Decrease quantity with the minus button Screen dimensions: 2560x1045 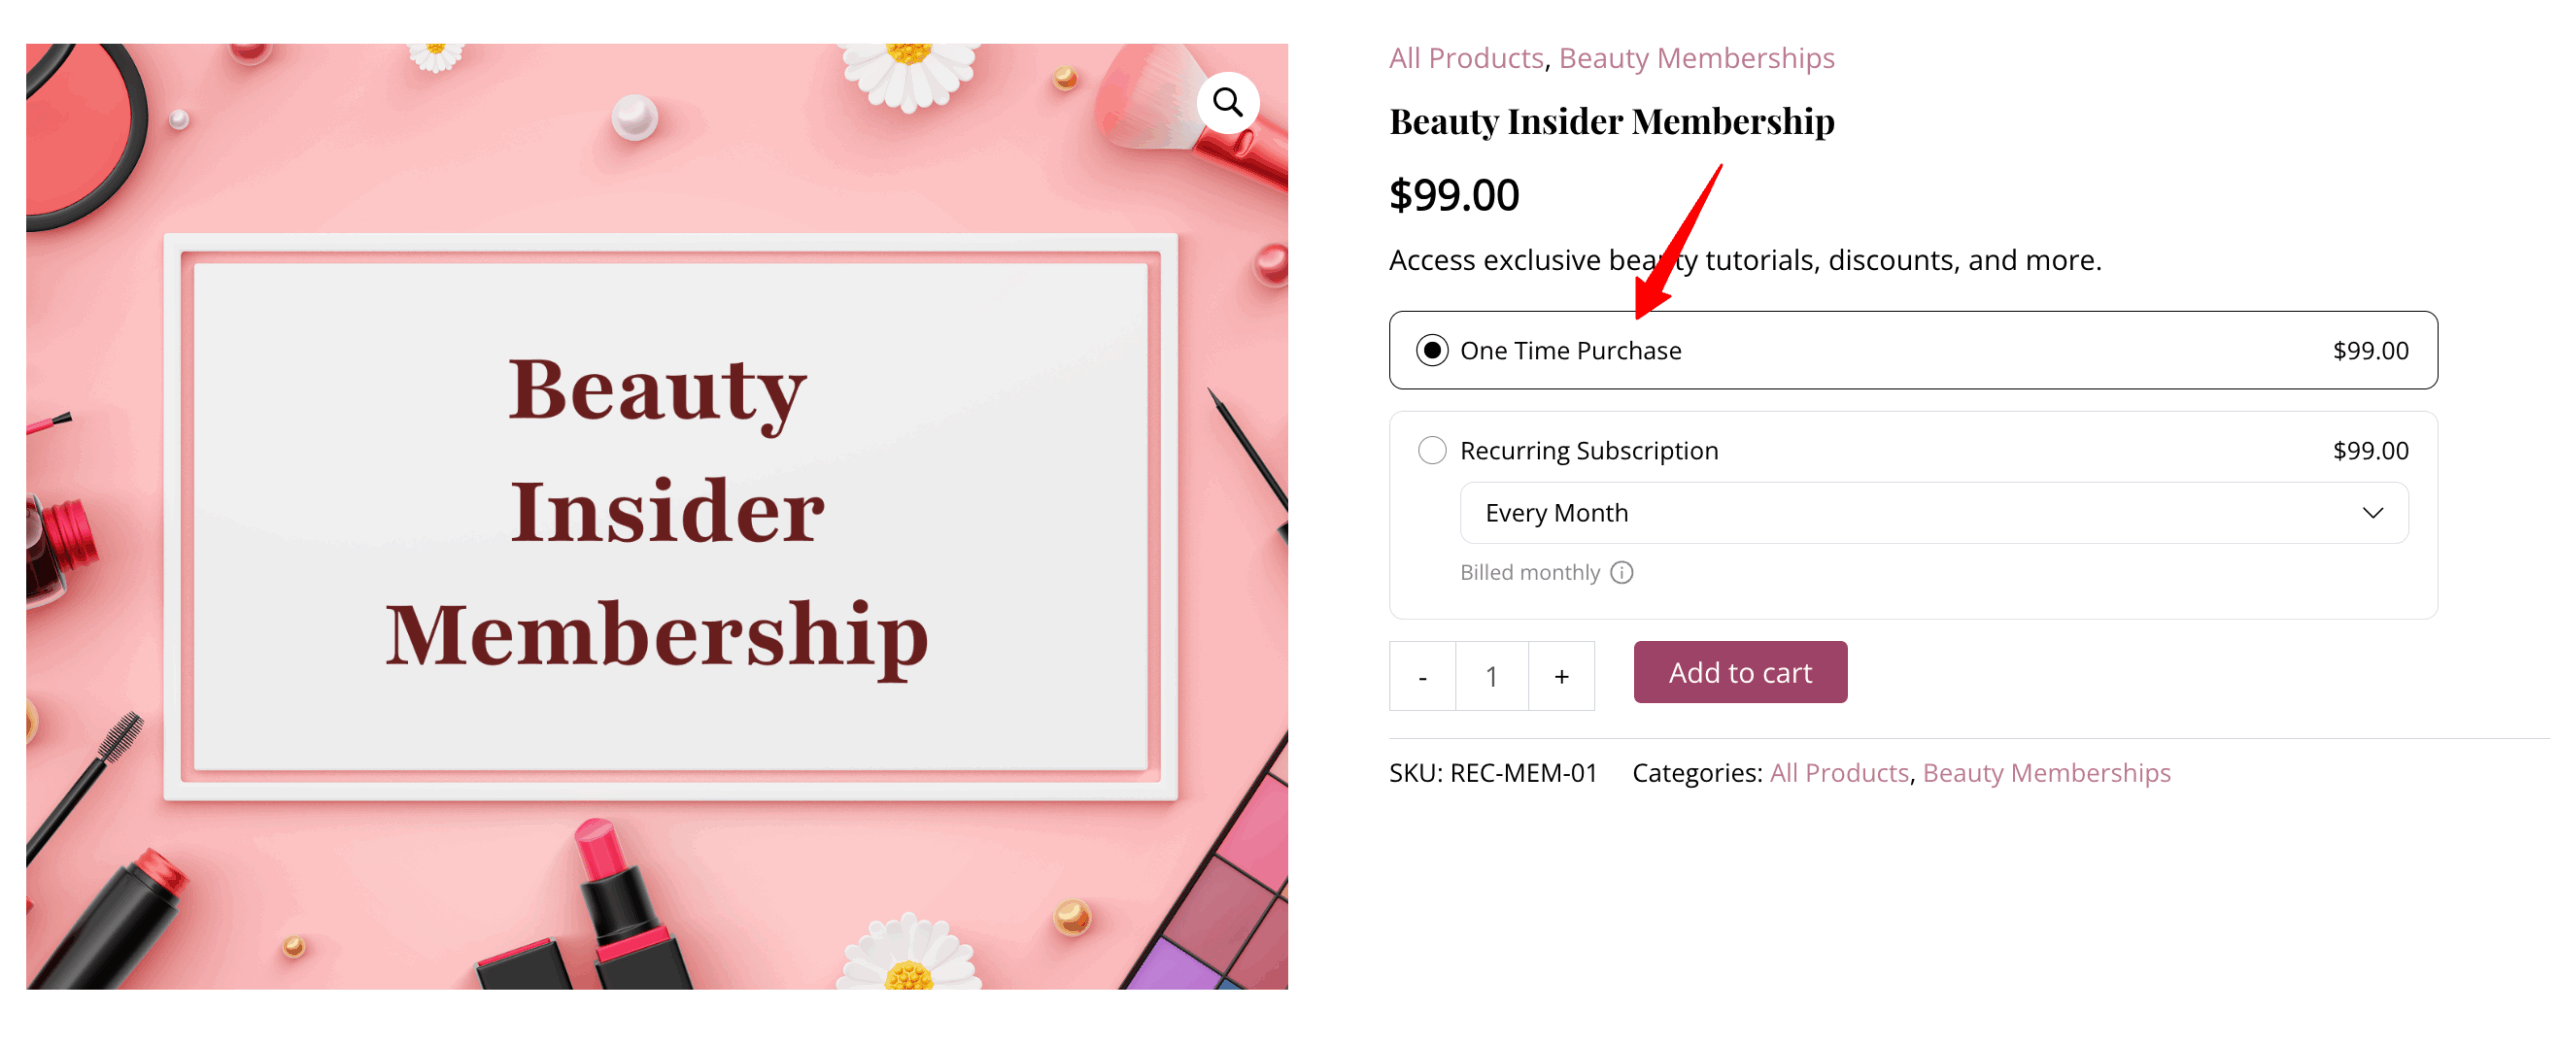point(1422,677)
